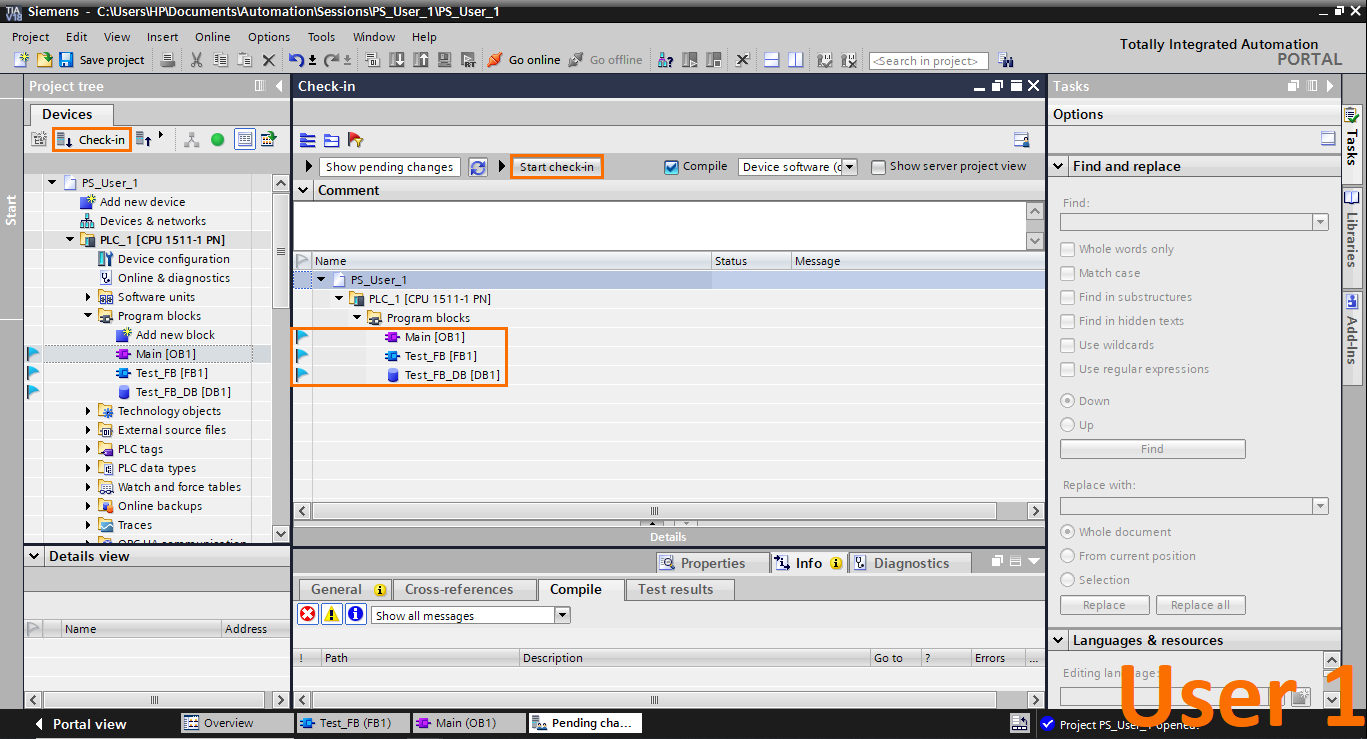This screenshot has width=1367, height=739.
Task: Open the filter flag icon in Check-in panel
Action: [355, 141]
